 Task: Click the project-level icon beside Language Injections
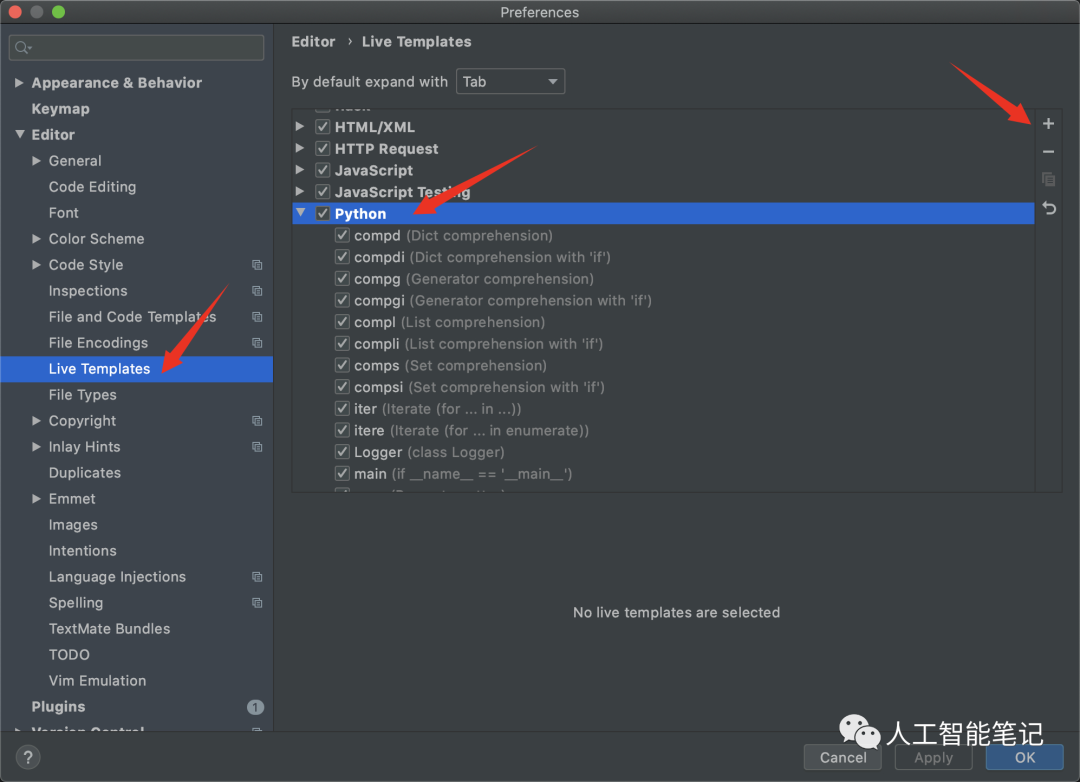tap(257, 577)
